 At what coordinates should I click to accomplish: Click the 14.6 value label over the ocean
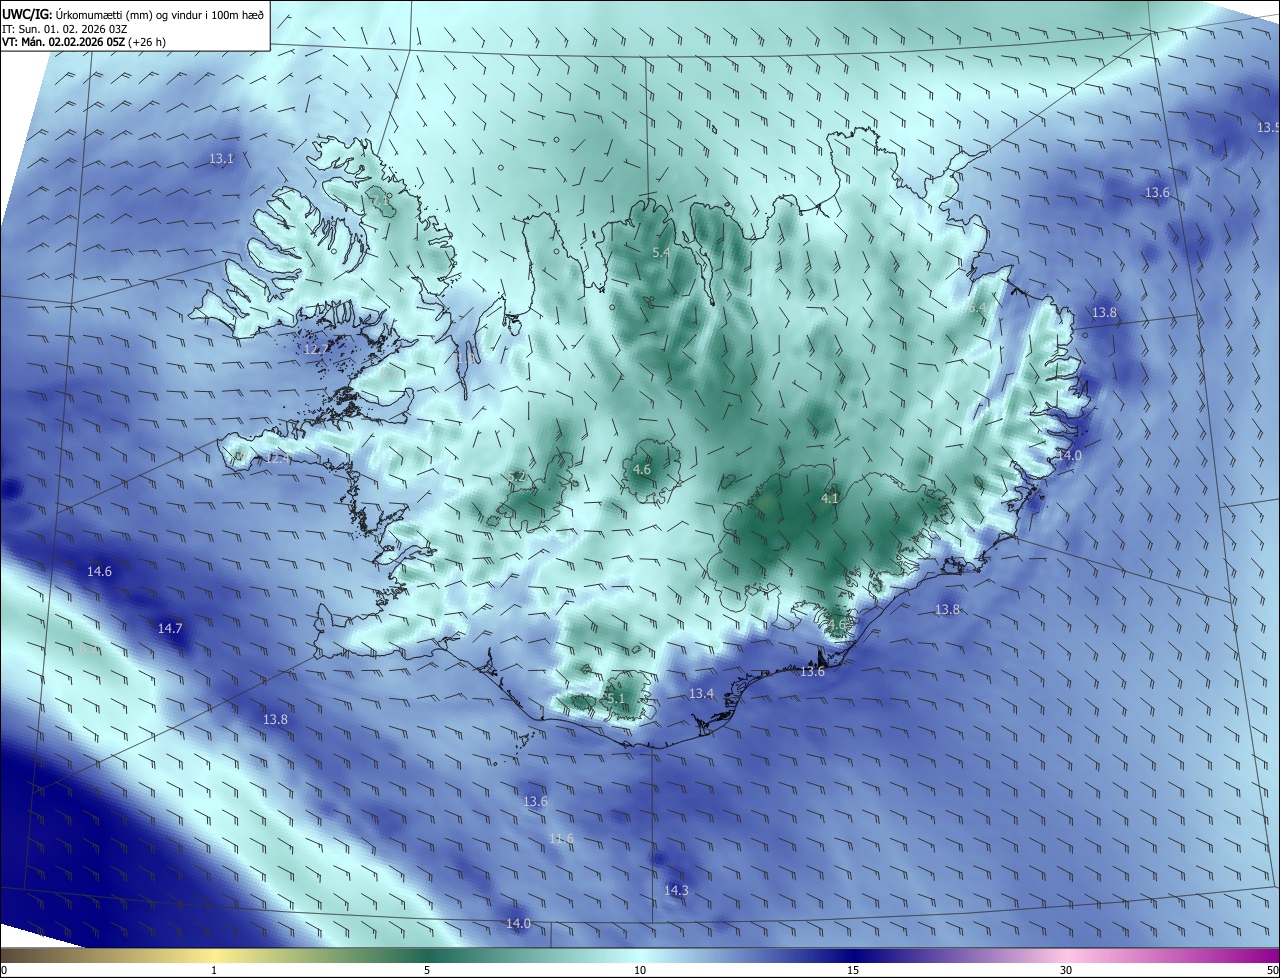coord(99,572)
